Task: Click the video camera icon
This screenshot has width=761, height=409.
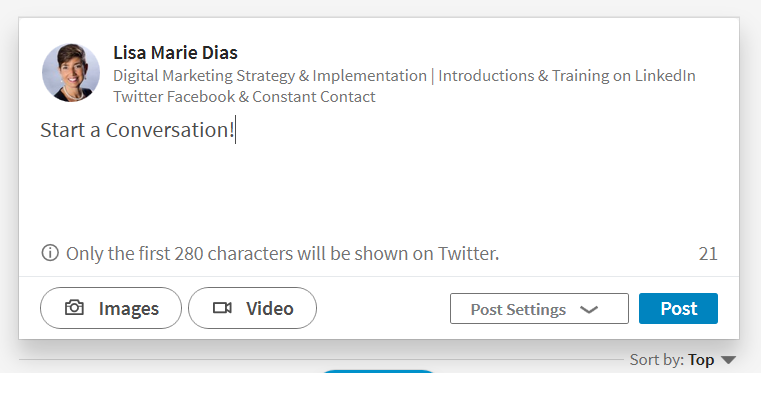Action: coord(222,308)
